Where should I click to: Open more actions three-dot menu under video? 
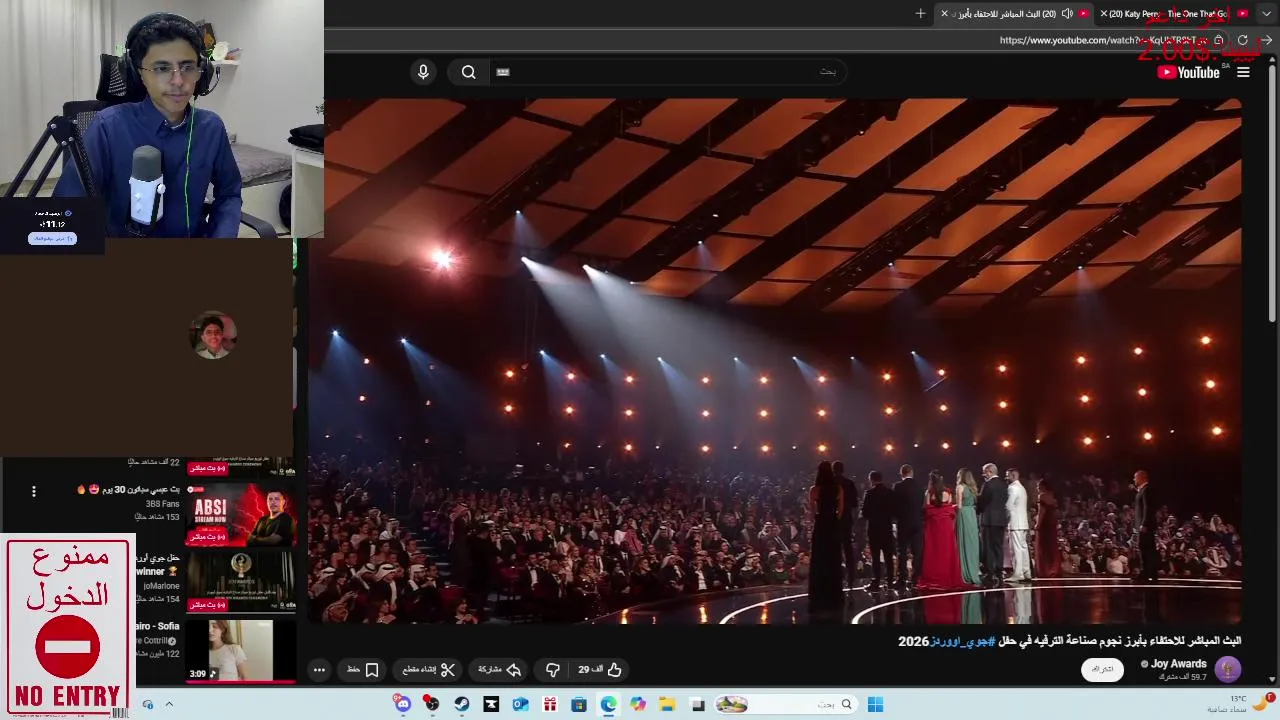click(319, 670)
